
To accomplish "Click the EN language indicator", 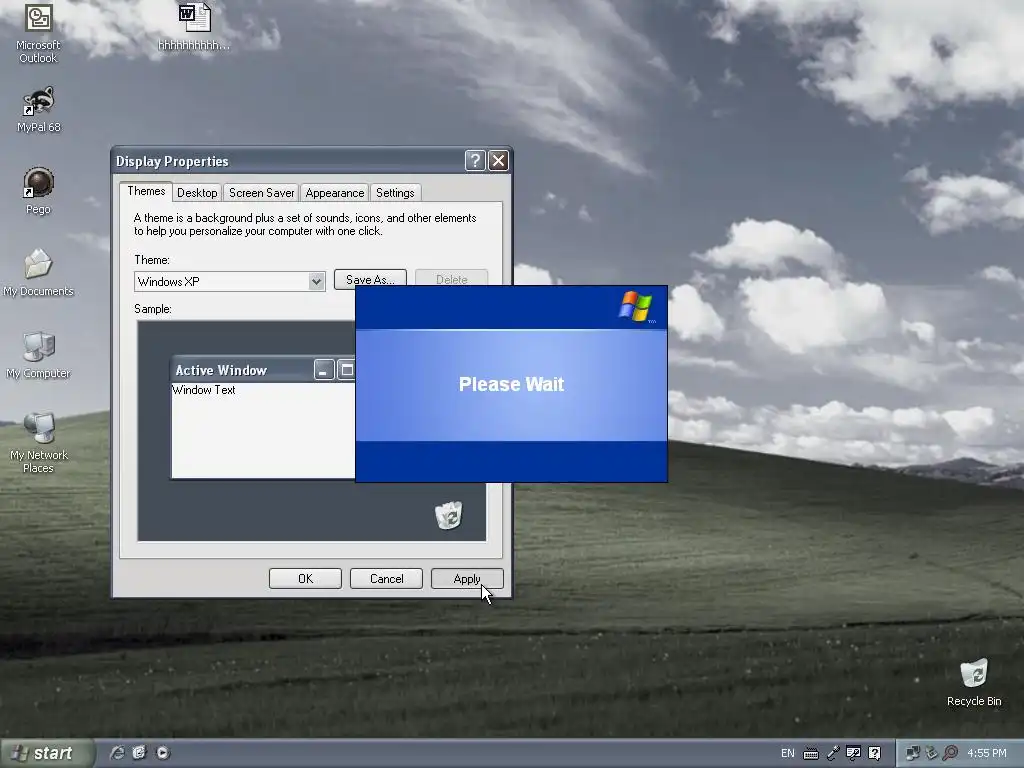I will coord(788,753).
